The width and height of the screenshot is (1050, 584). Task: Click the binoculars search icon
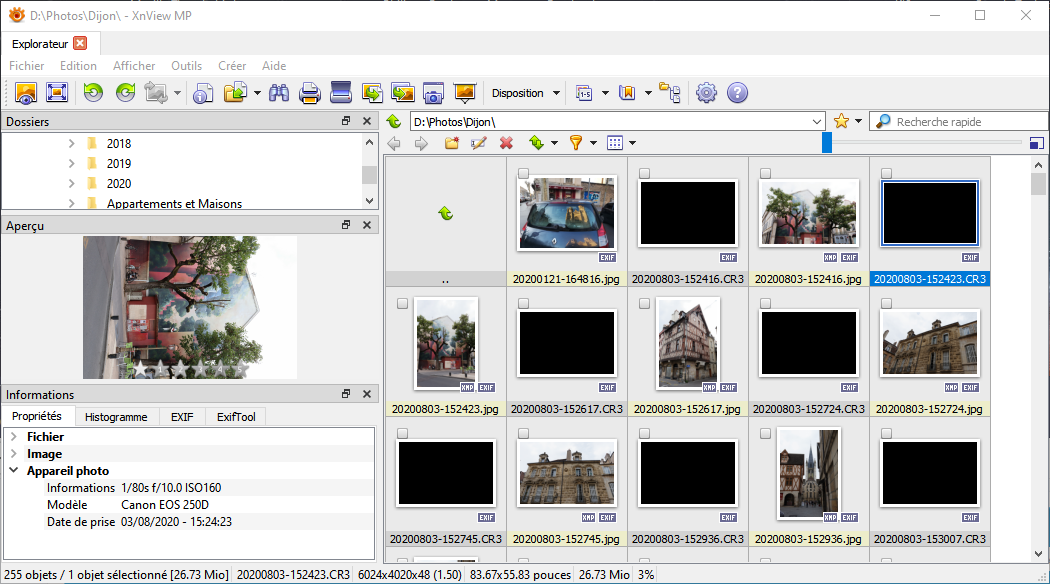pyautogui.click(x=279, y=93)
